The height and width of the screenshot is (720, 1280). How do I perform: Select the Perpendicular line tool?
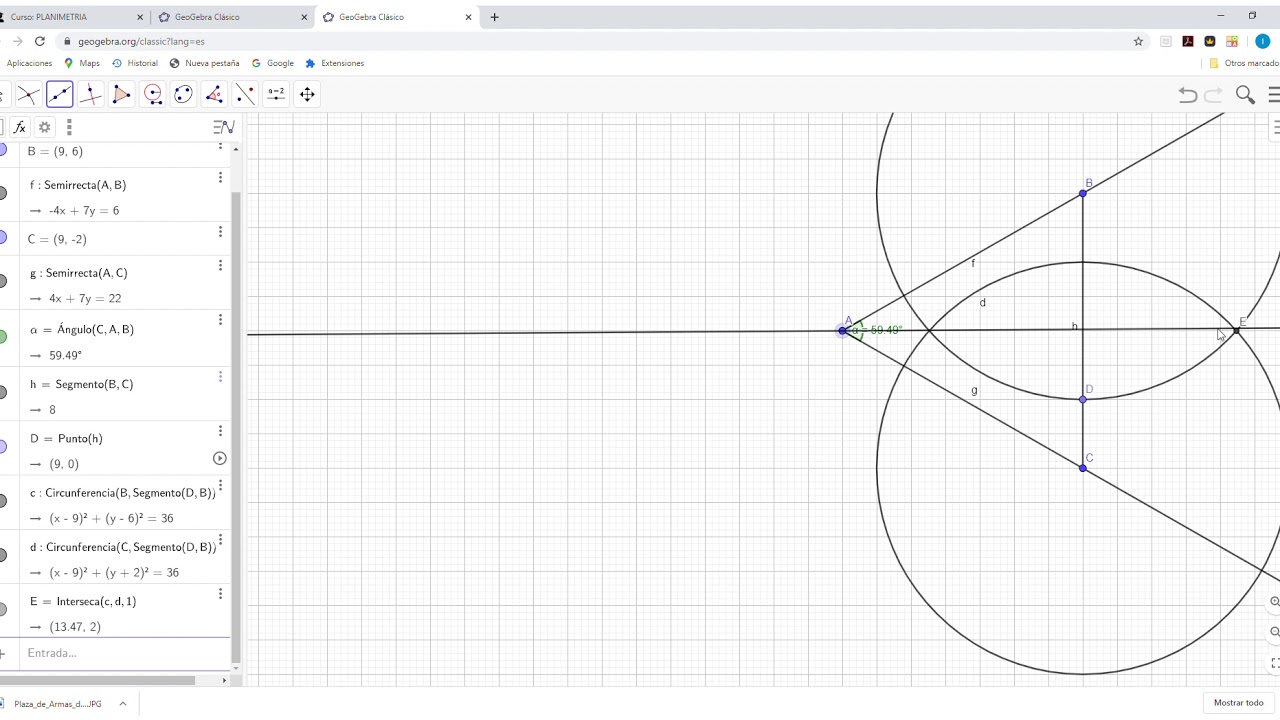click(x=90, y=94)
